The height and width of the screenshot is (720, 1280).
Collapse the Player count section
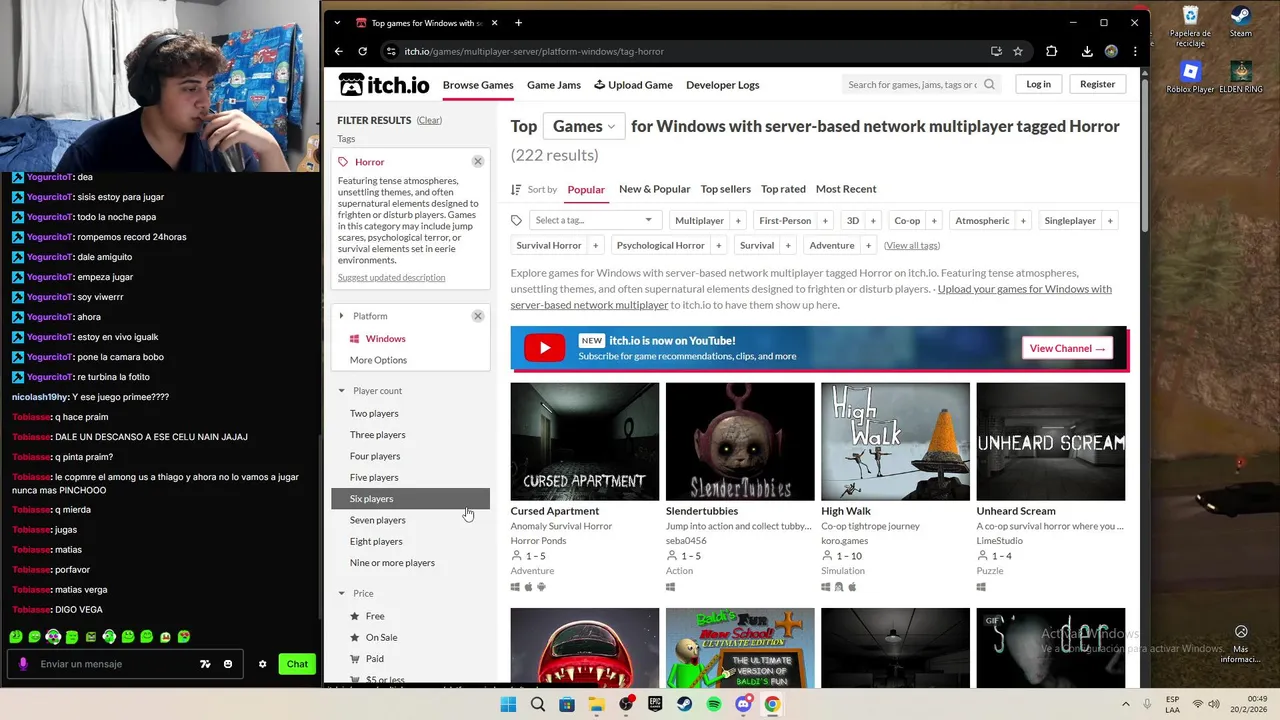point(341,391)
